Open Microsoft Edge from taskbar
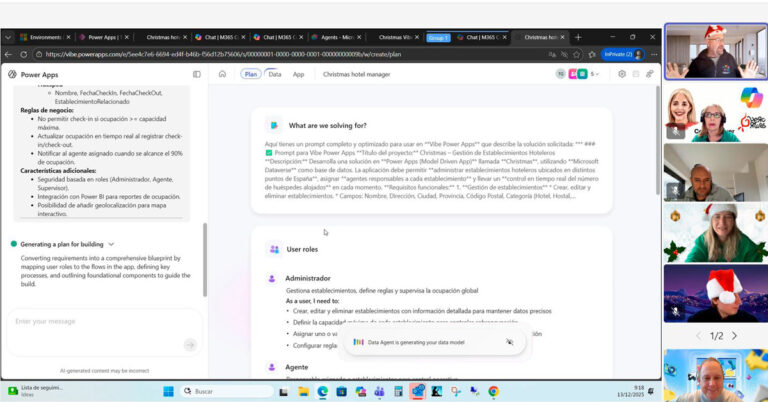 [x=322, y=391]
